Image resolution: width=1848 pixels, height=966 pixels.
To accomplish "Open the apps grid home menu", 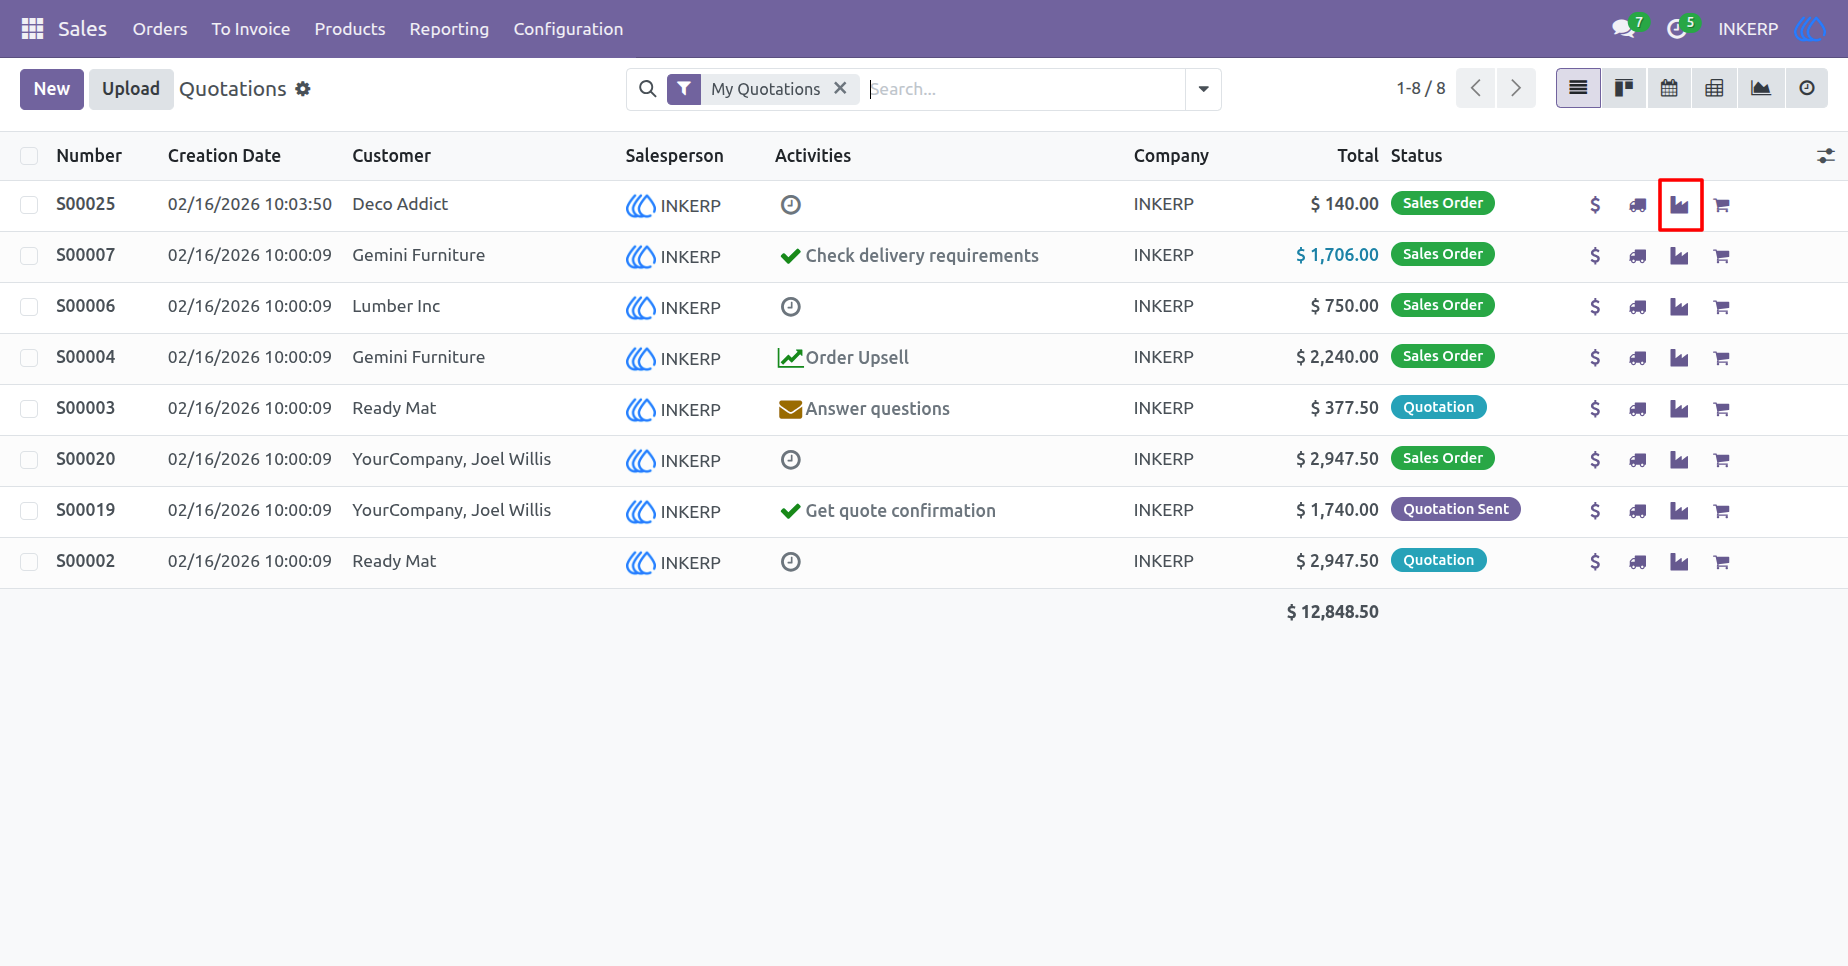I will (x=32, y=29).
